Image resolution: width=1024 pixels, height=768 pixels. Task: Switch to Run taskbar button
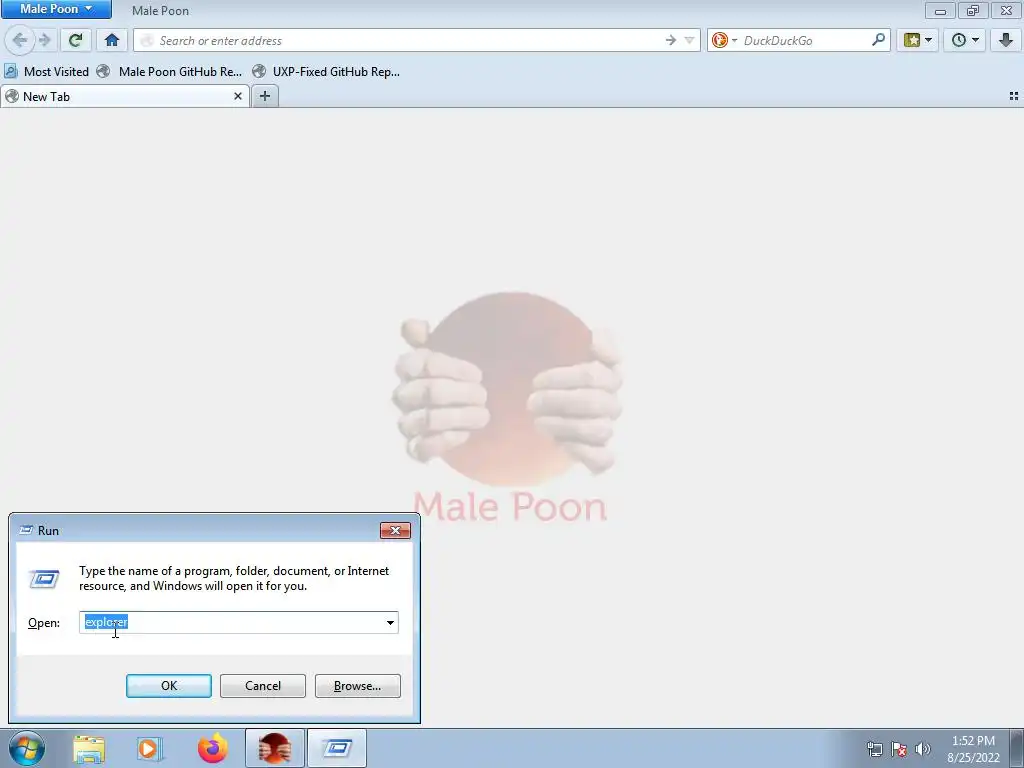336,748
